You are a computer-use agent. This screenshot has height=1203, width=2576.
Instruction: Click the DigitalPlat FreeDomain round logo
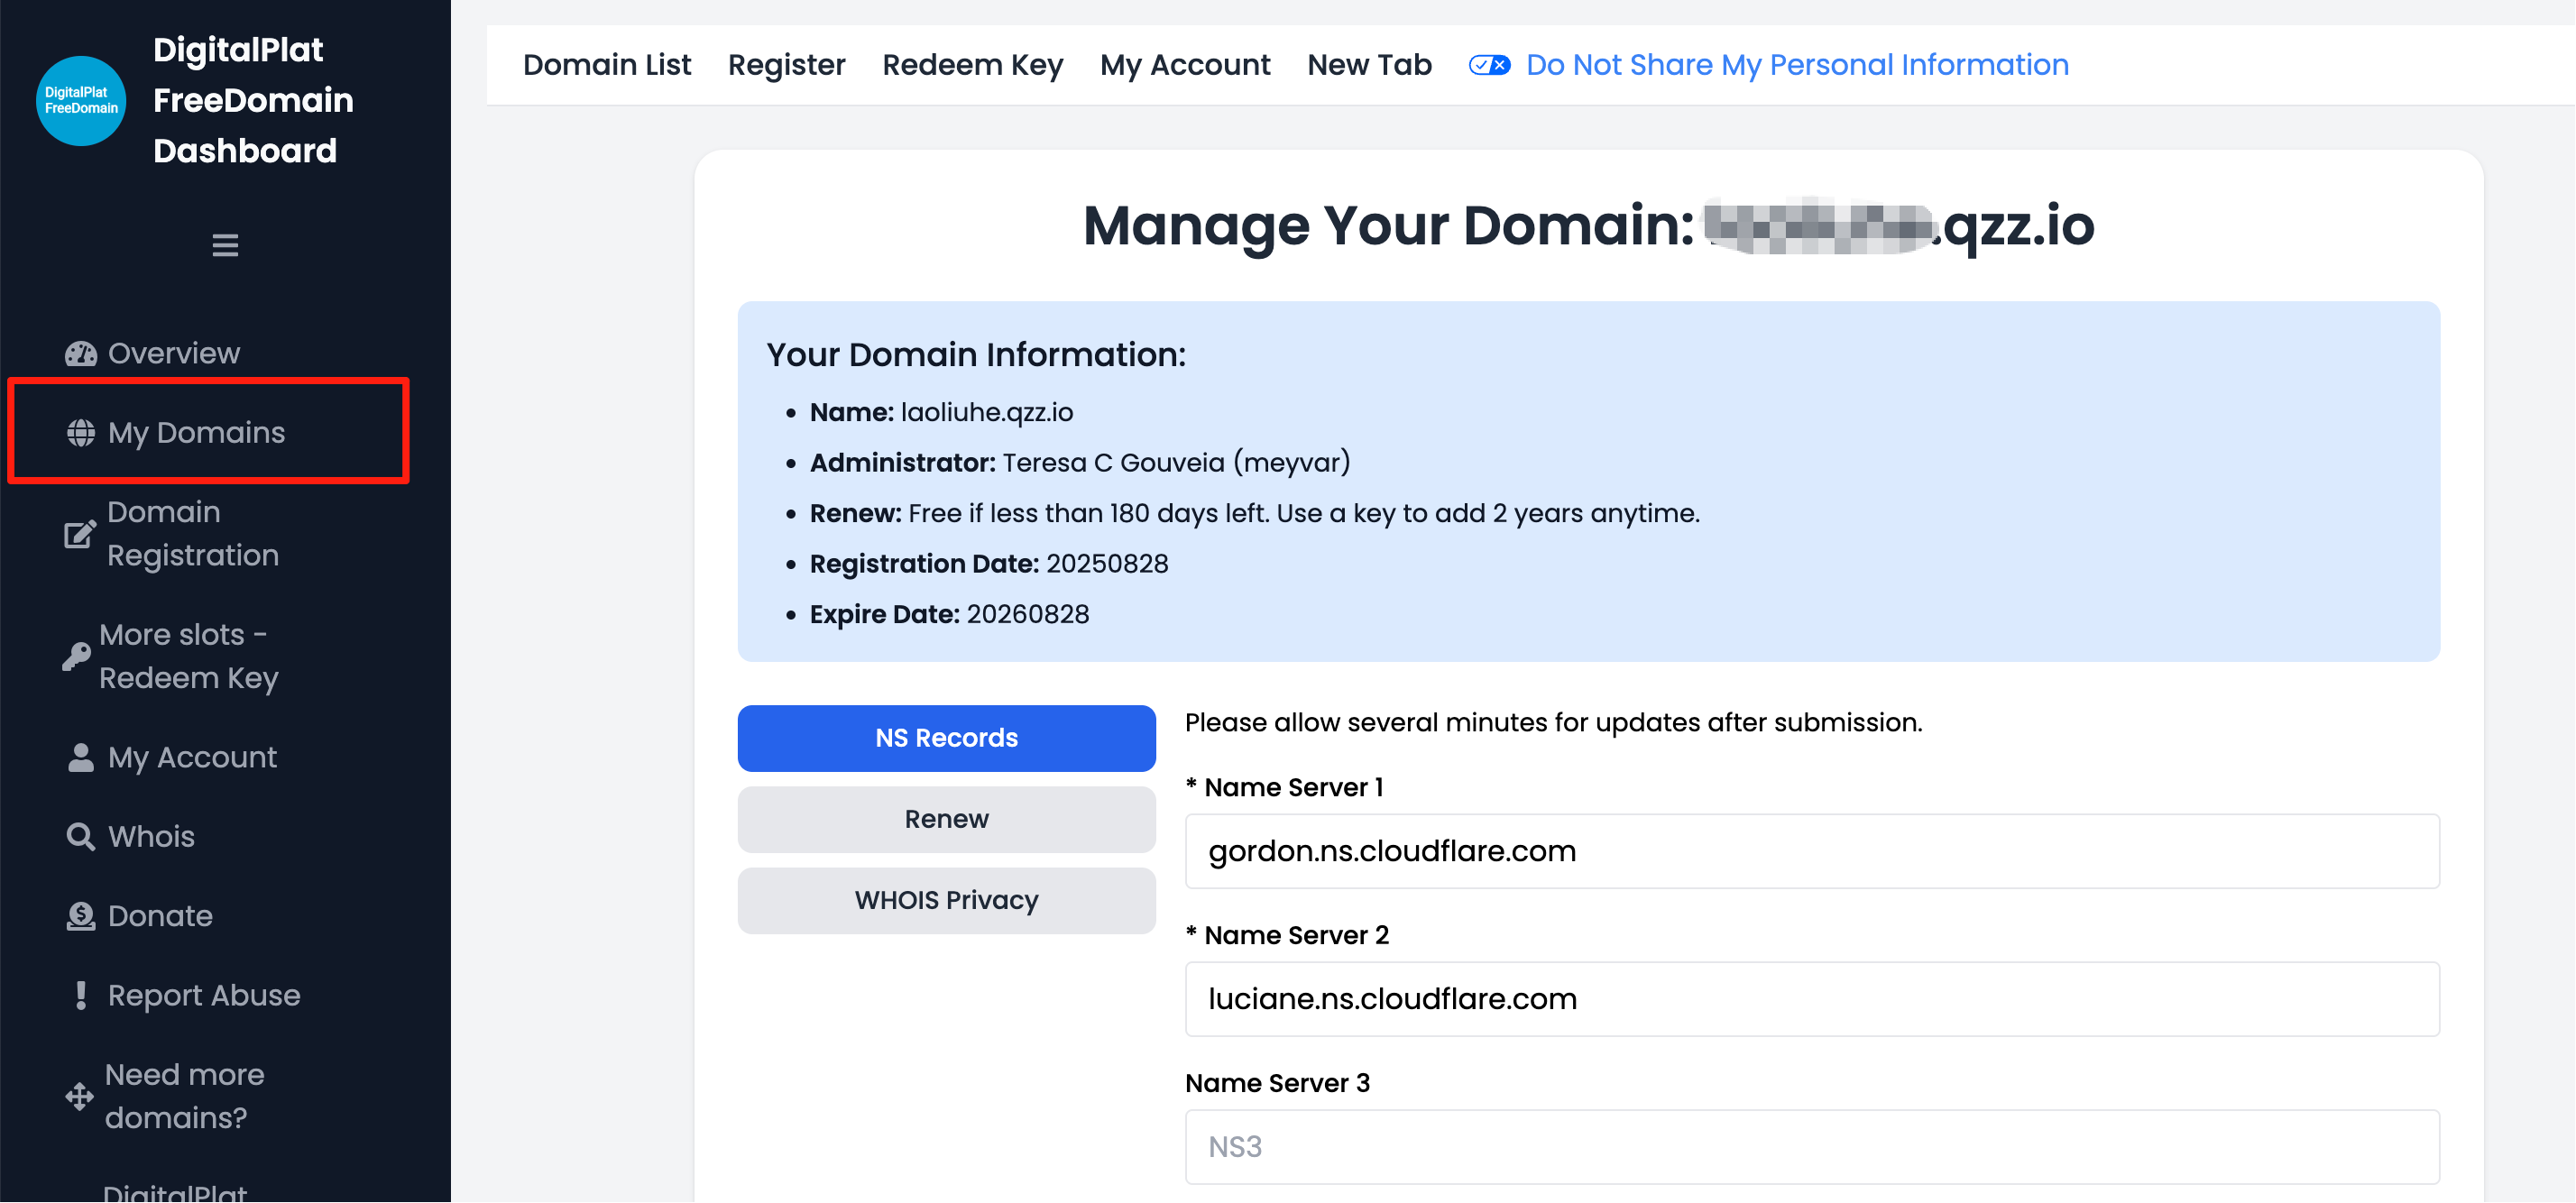click(81, 100)
